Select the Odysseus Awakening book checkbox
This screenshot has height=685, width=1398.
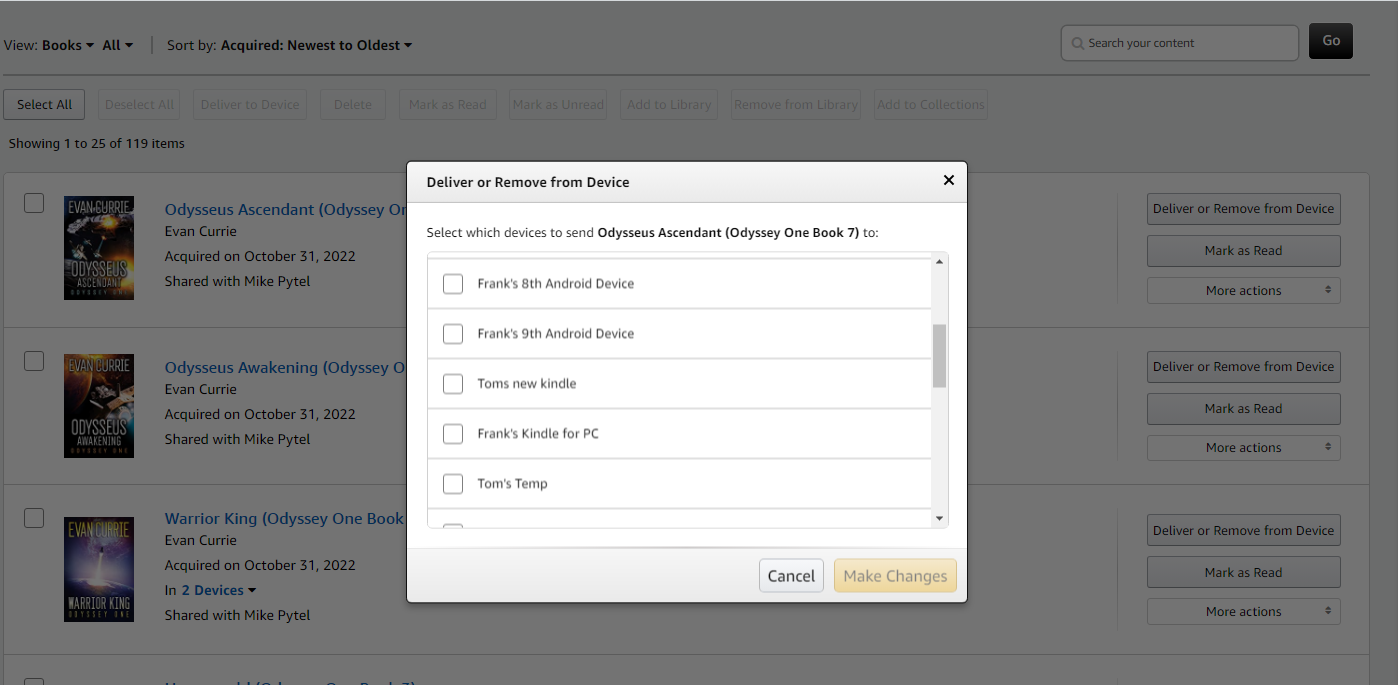point(34,361)
